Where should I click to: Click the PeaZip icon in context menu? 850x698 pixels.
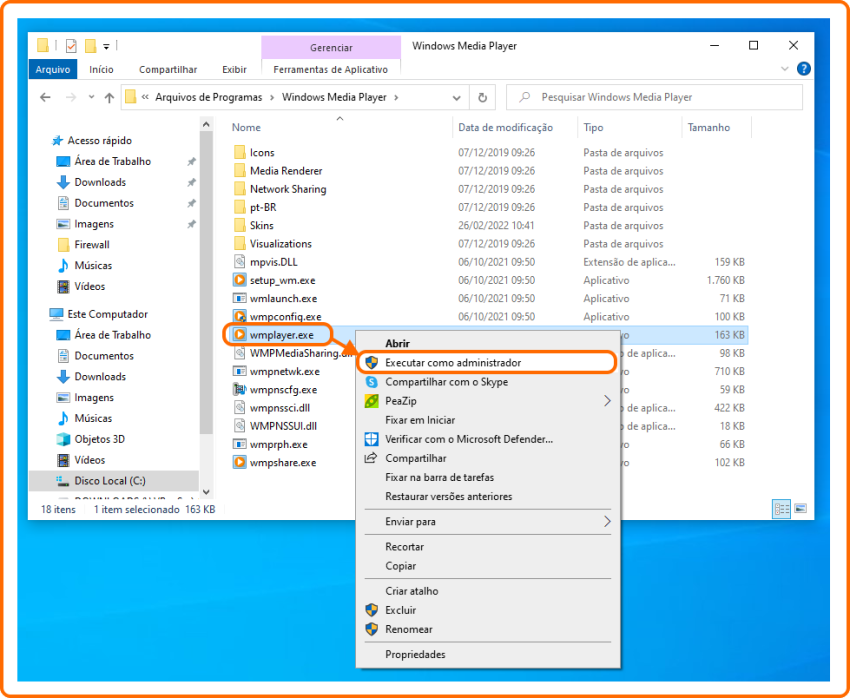click(x=371, y=401)
